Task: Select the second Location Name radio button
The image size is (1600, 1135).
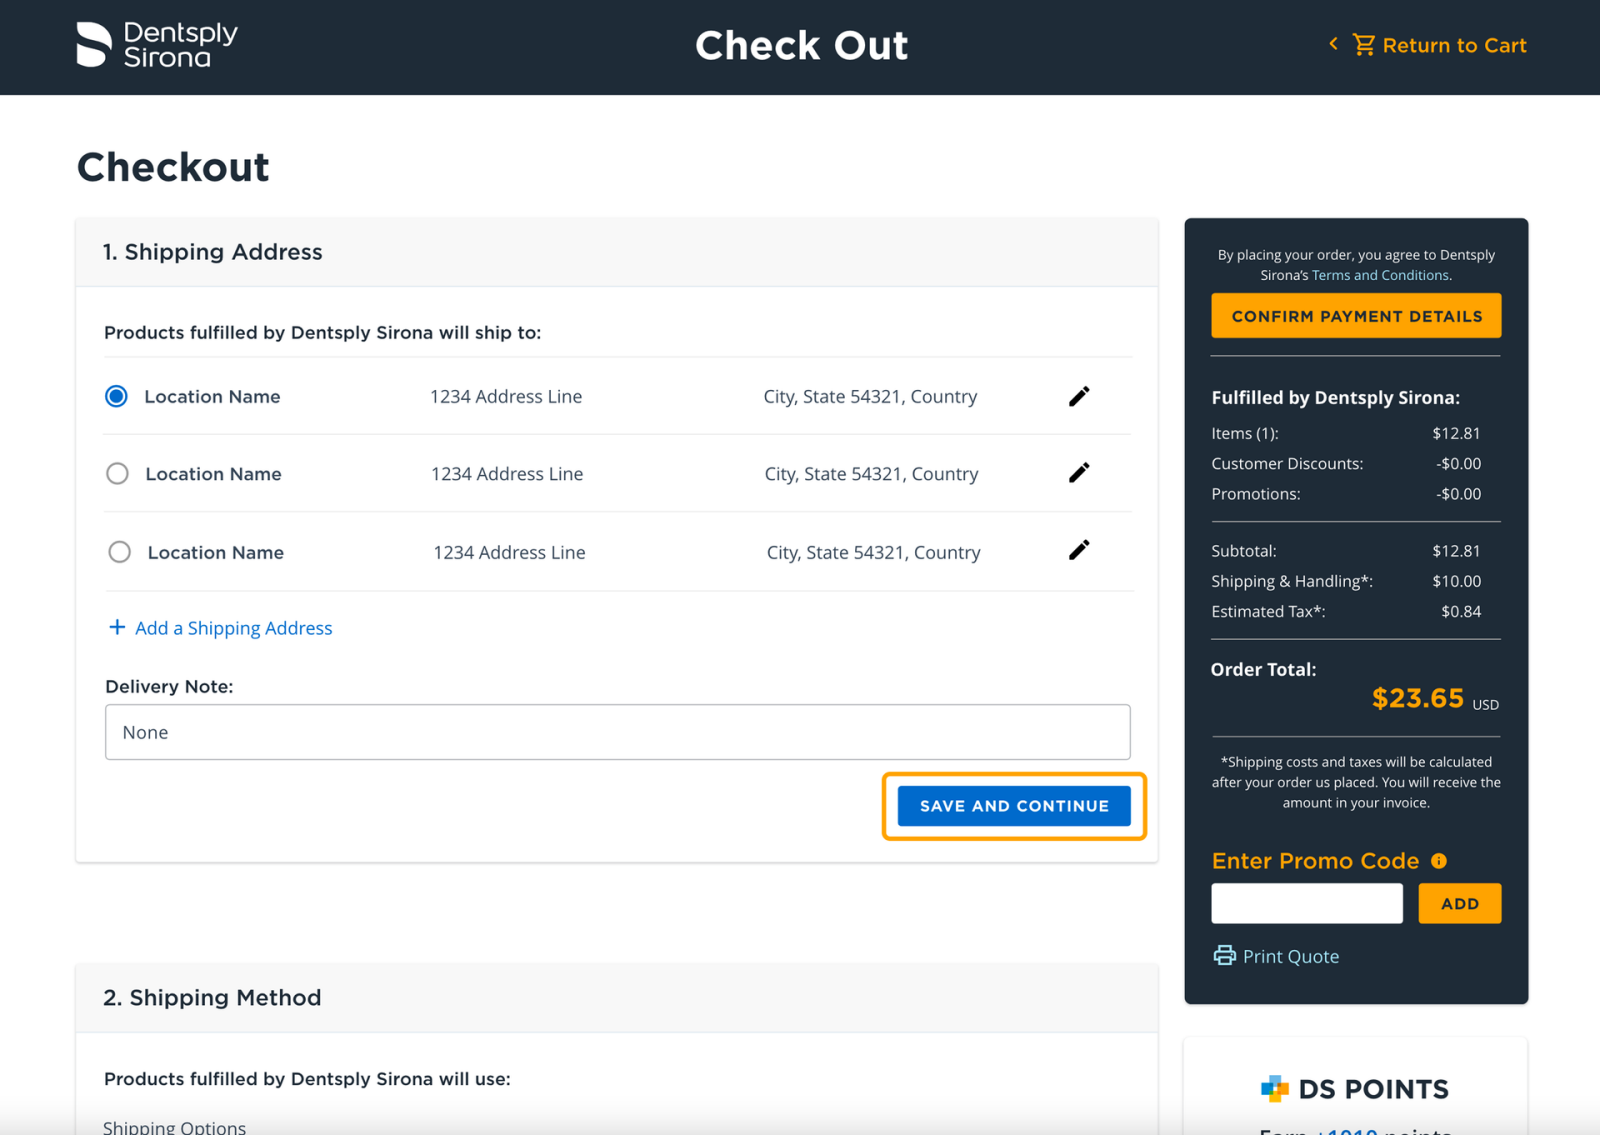Action: pos(118,474)
